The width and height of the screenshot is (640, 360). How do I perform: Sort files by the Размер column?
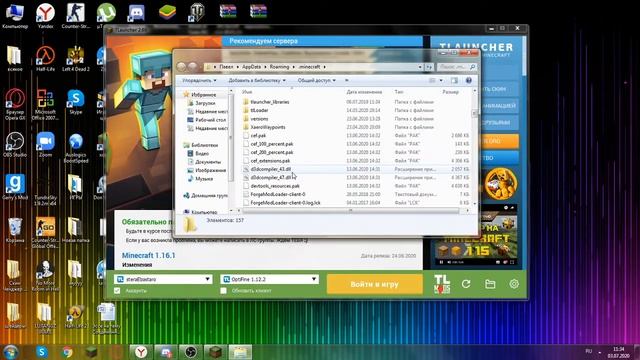pos(451,92)
